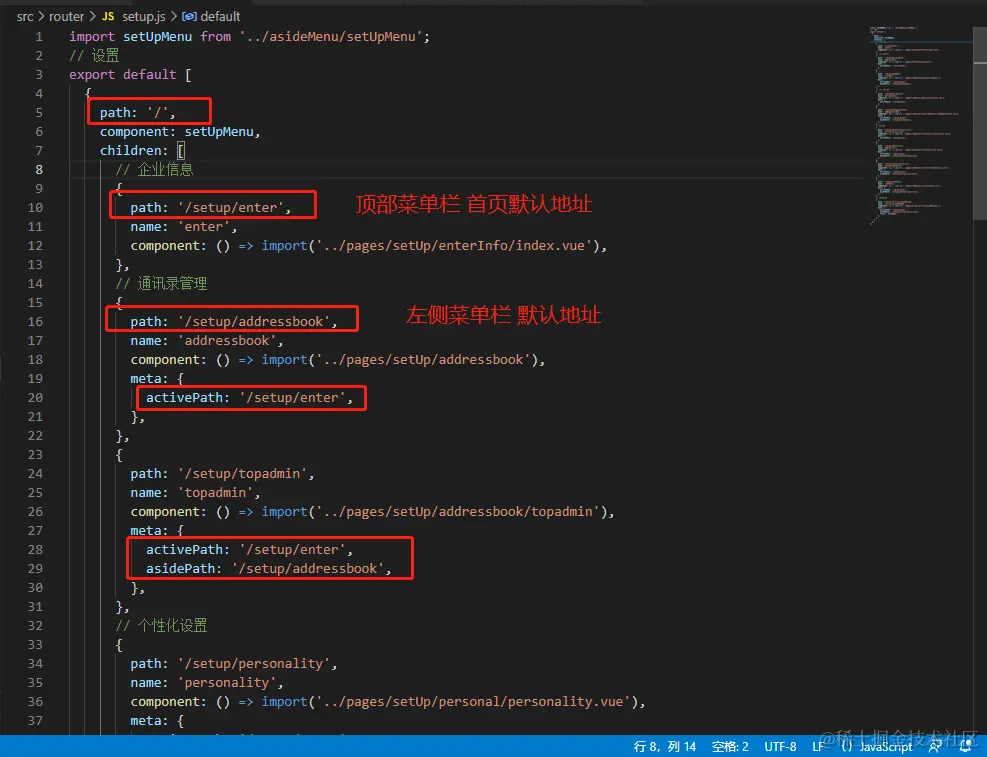Click 'meta: {' on line 37

click(x=157, y=721)
